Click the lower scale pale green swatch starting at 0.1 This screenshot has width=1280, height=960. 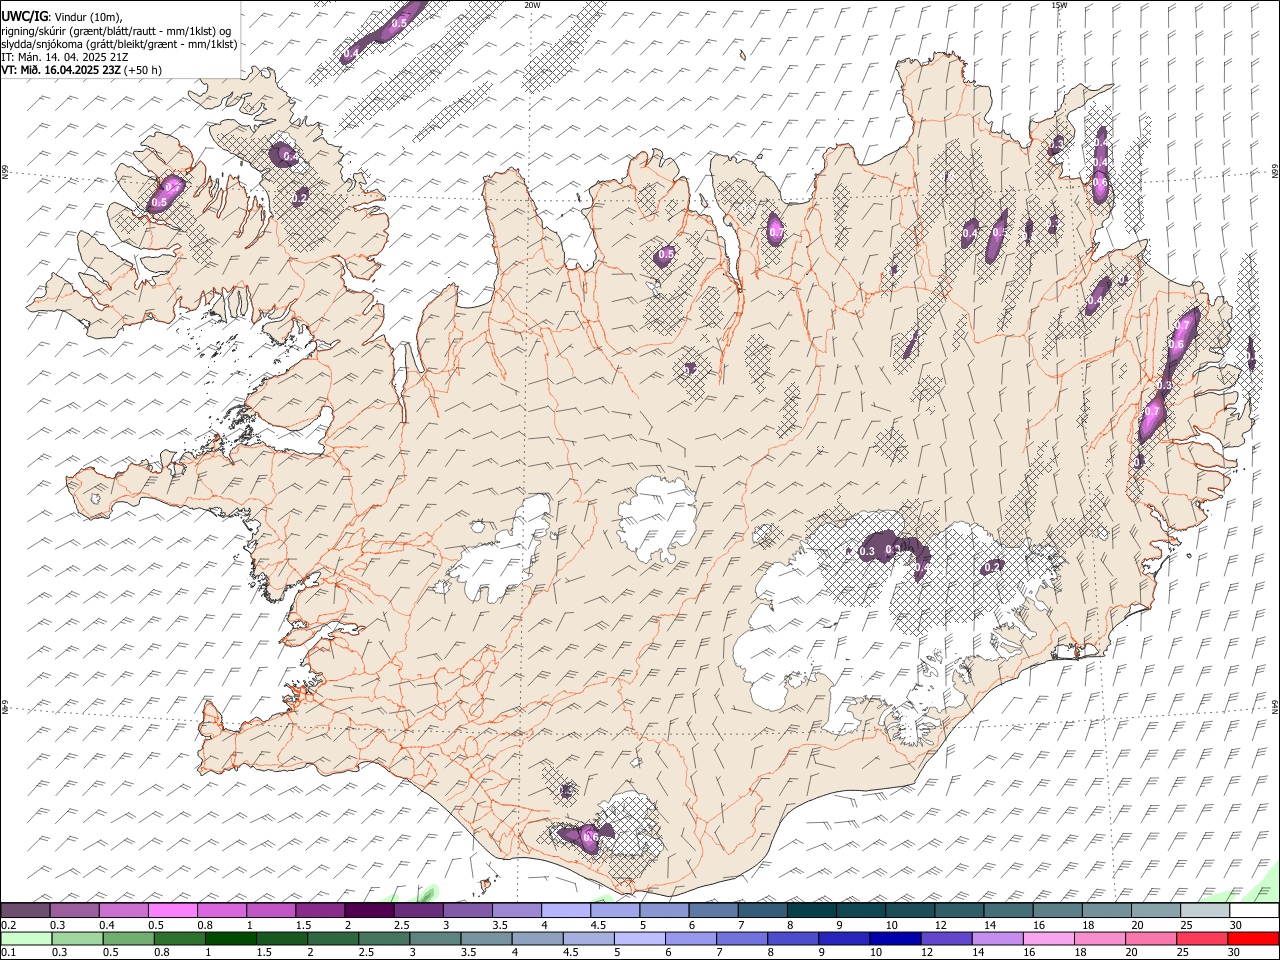click(26, 939)
